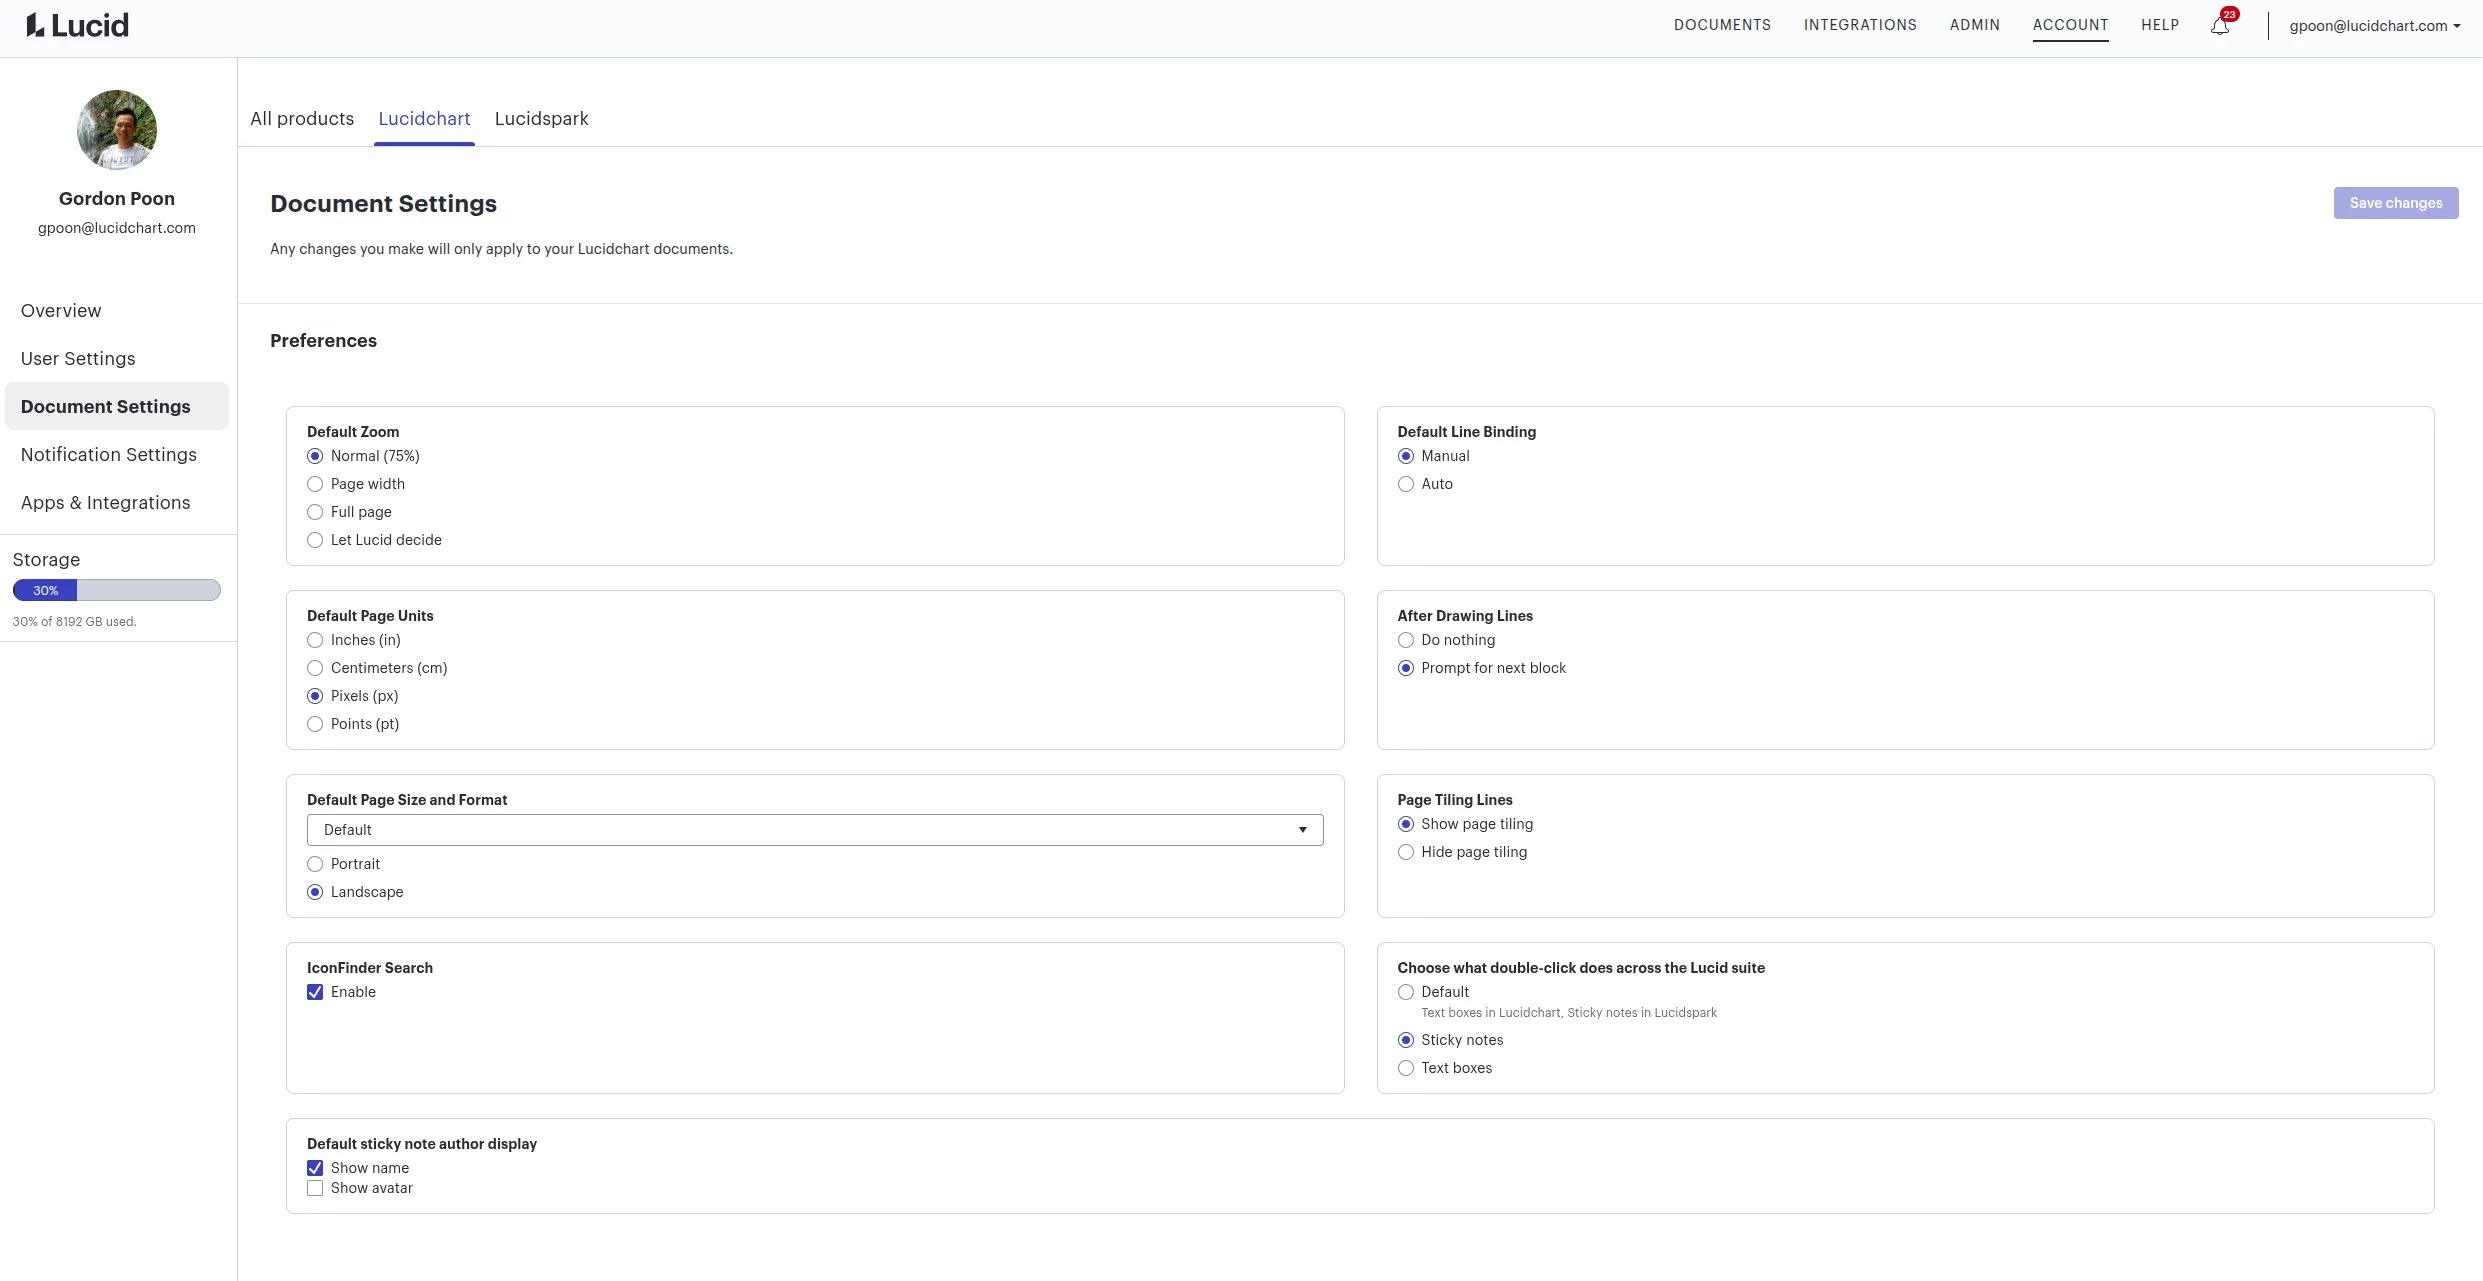Screen dimensions: 2483x1281
Task: Open Apps & Integrations in sidebar
Action: (105, 503)
